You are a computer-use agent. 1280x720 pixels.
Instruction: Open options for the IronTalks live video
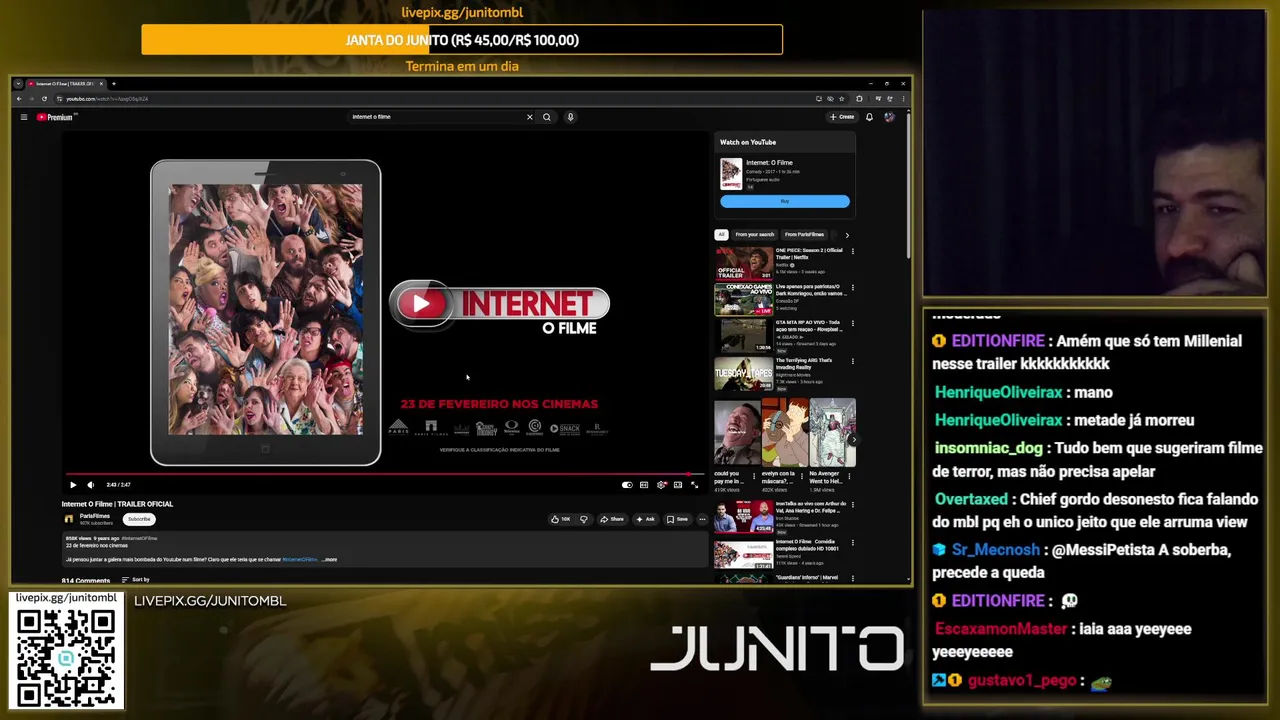tap(853, 505)
